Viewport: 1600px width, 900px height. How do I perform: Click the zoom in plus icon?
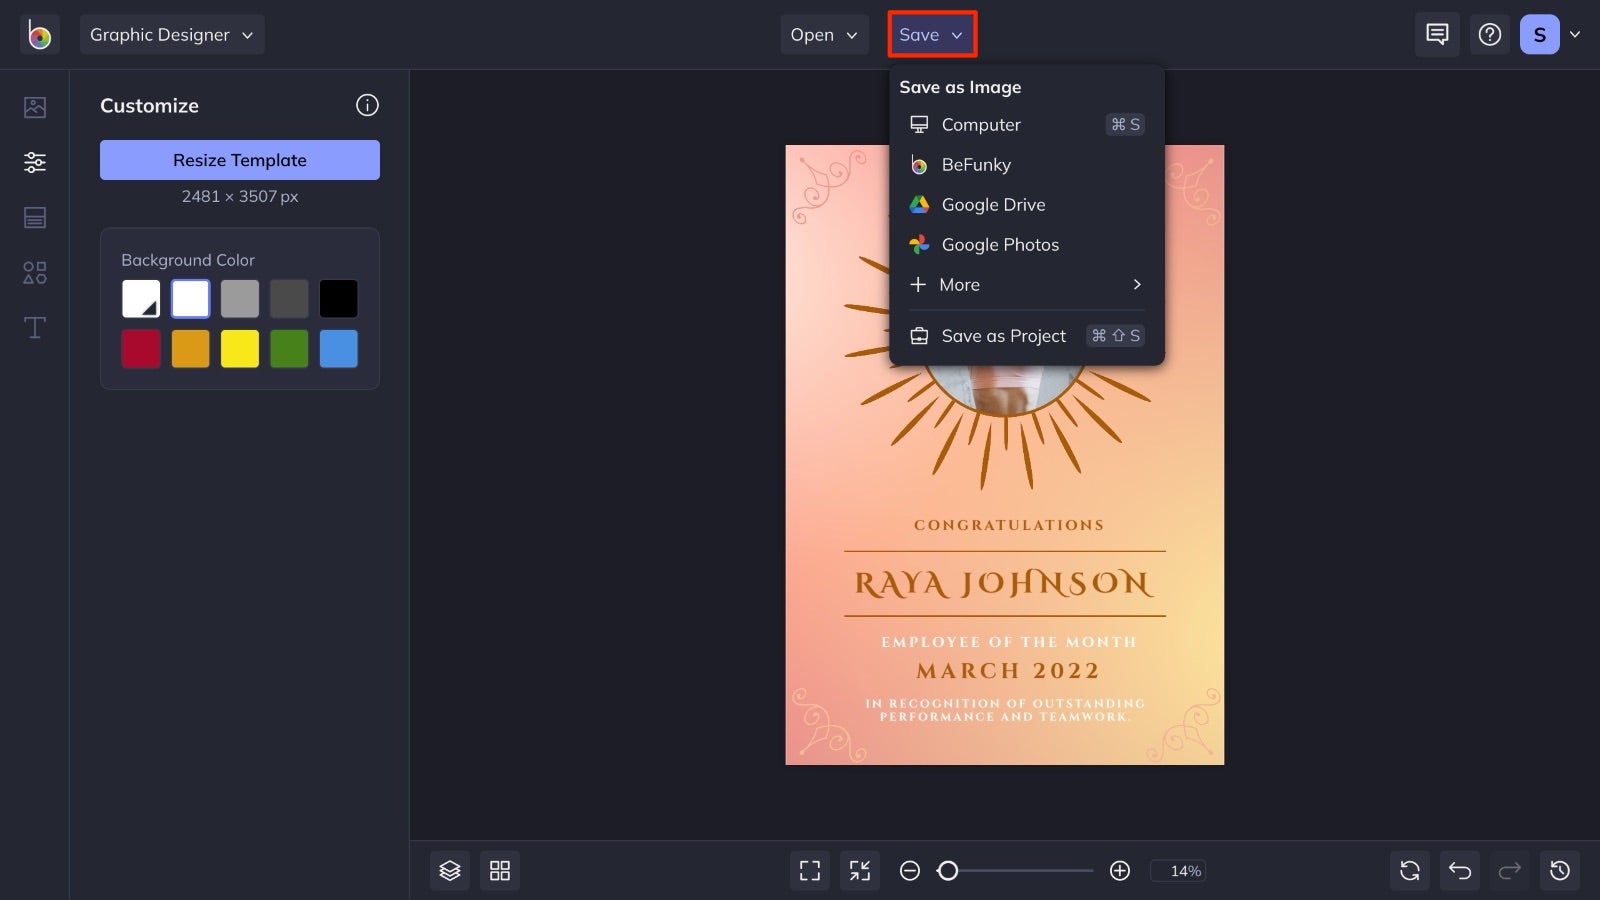(1120, 871)
